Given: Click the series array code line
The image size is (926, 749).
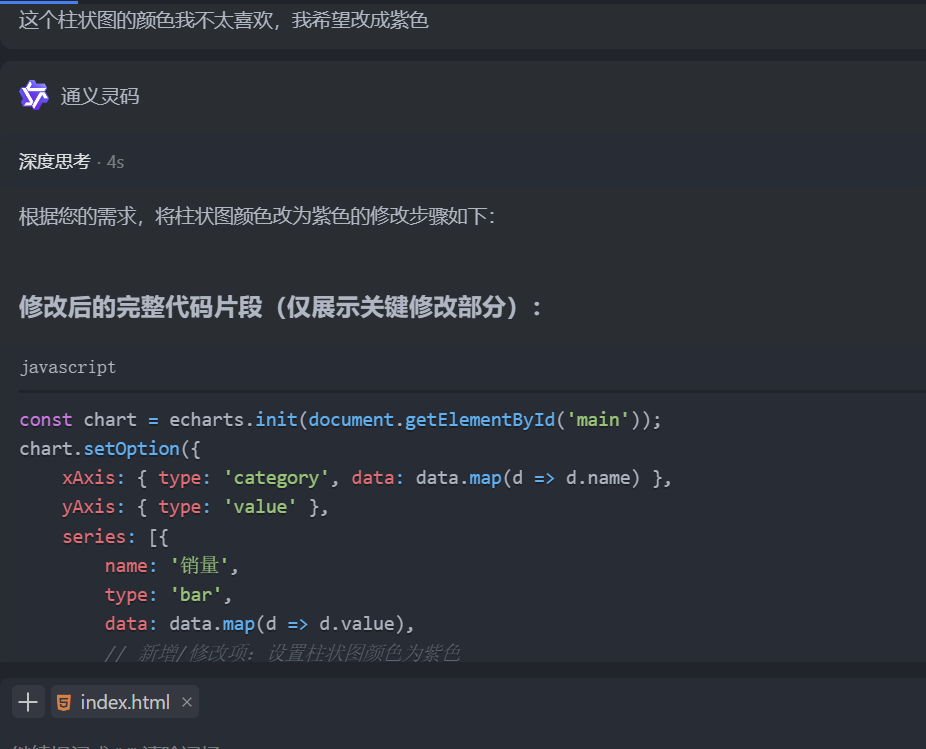Looking at the screenshot, I should [115, 536].
